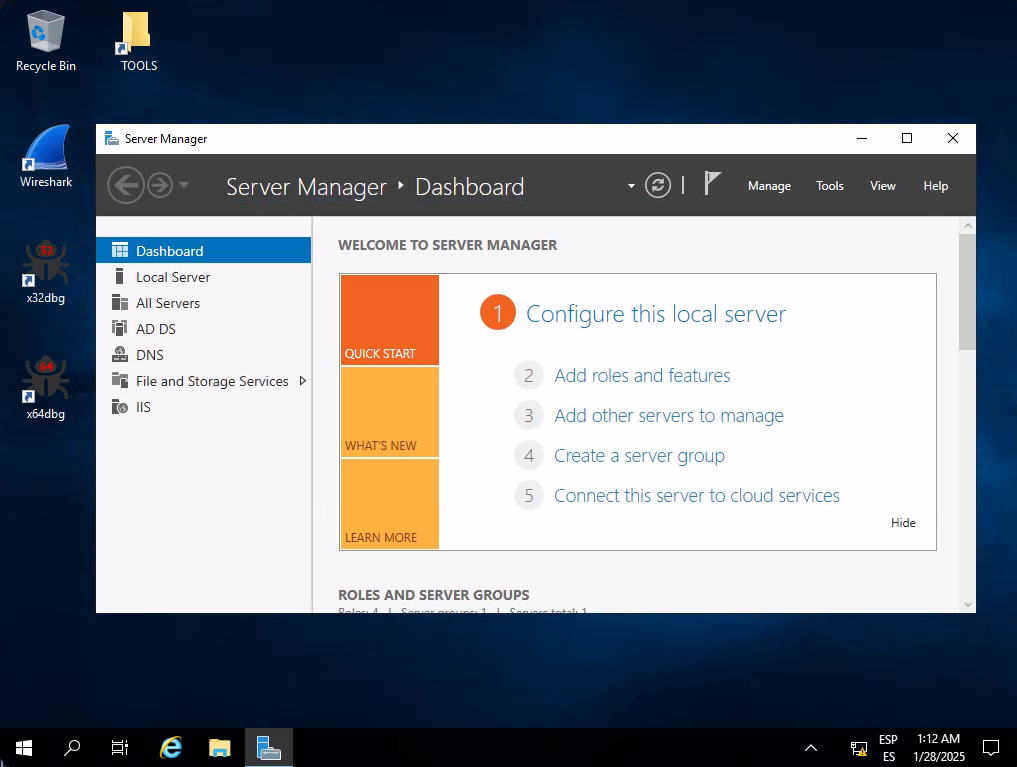Open the Action Center notification icon
1017x767 pixels.
[990, 748]
